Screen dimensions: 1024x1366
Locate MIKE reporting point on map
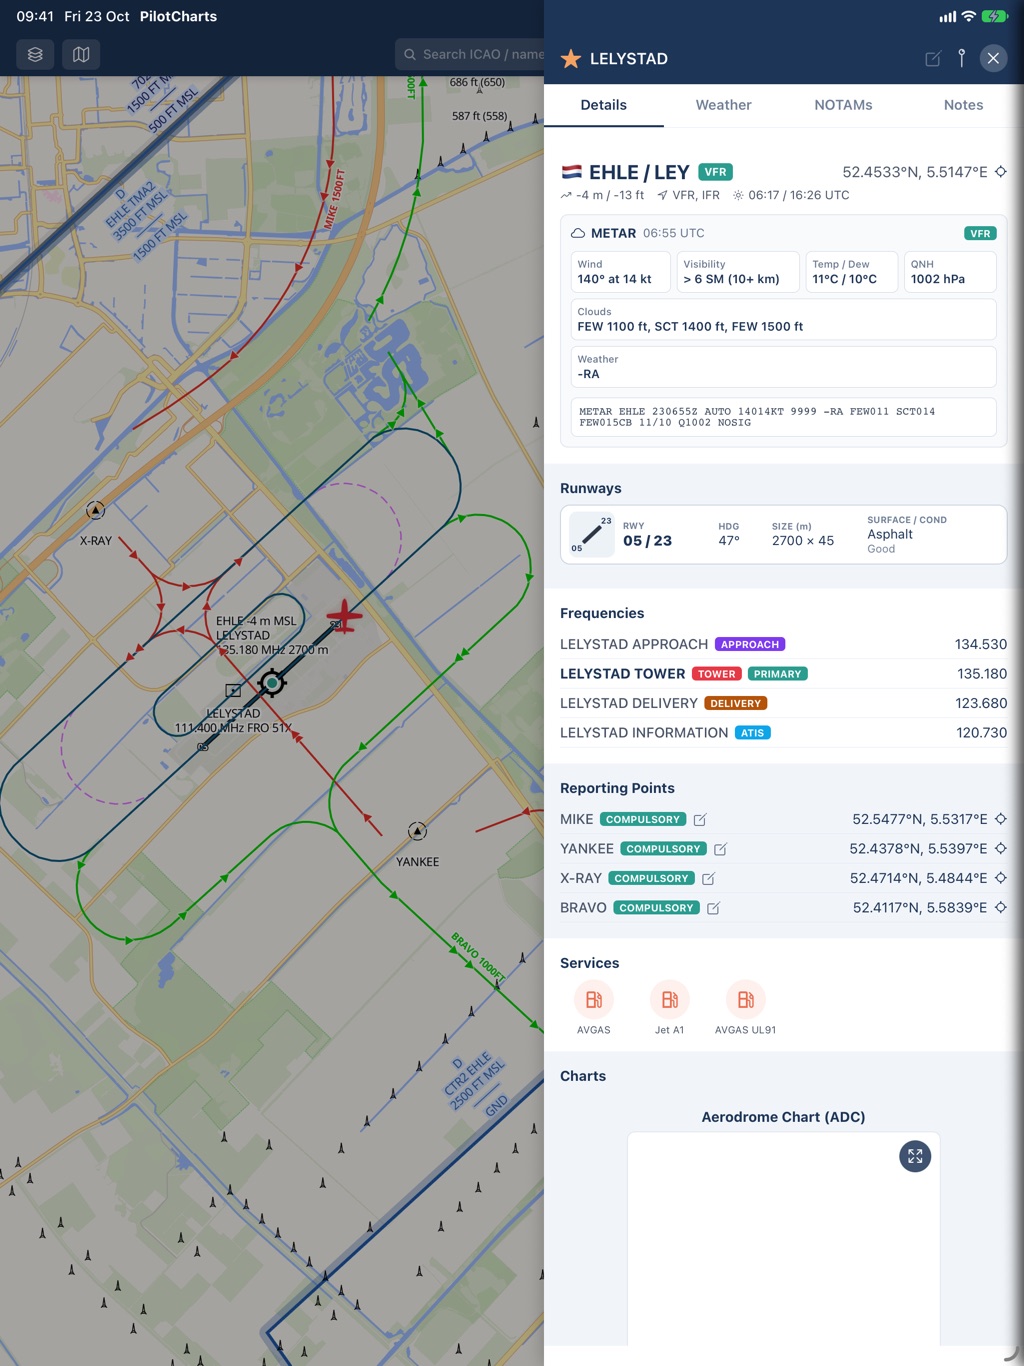[1001, 819]
